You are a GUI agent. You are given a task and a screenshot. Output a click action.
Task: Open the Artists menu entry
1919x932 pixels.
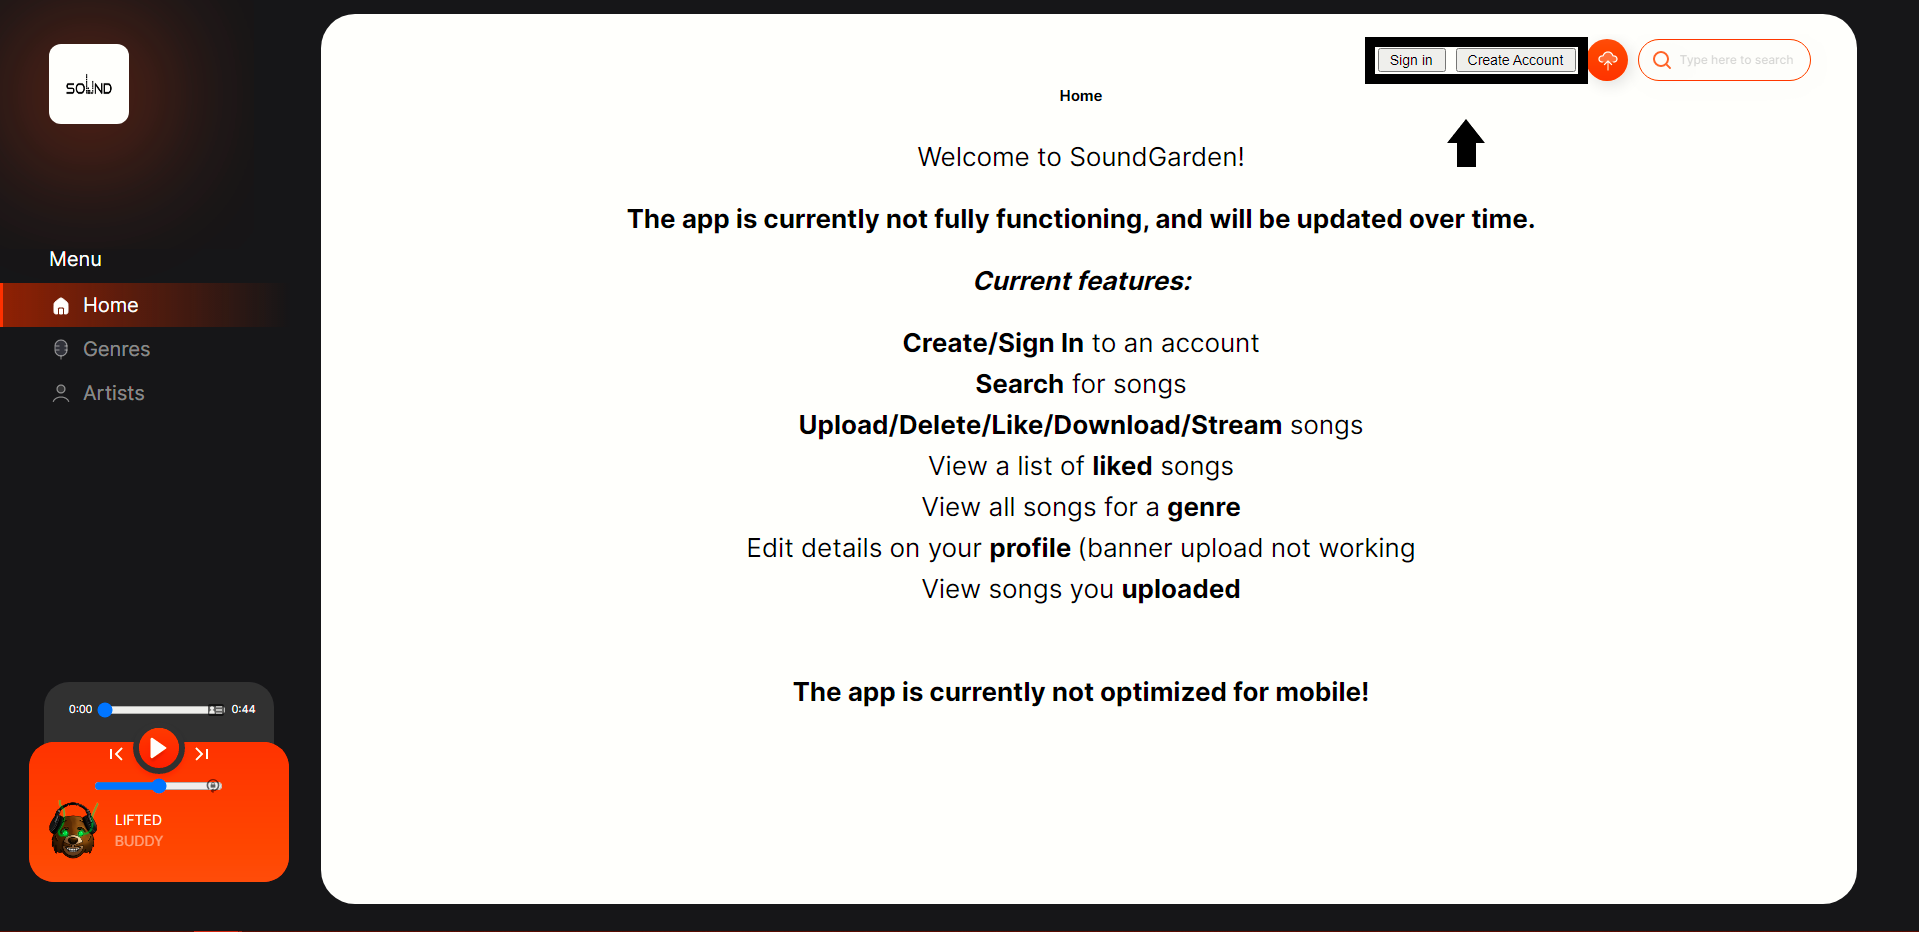click(x=113, y=393)
